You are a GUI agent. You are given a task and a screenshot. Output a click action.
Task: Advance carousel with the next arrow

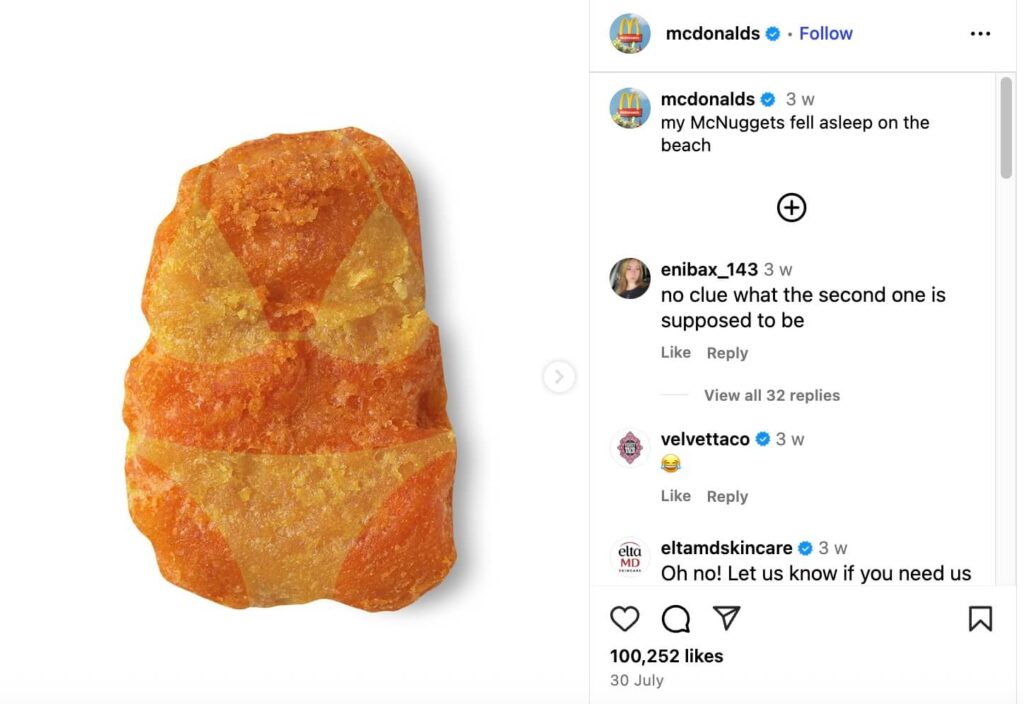click(559, 377)
